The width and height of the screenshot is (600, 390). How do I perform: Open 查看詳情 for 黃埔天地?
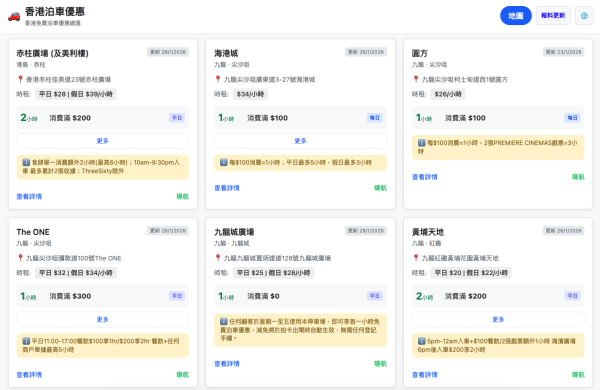tap(425, 375)
